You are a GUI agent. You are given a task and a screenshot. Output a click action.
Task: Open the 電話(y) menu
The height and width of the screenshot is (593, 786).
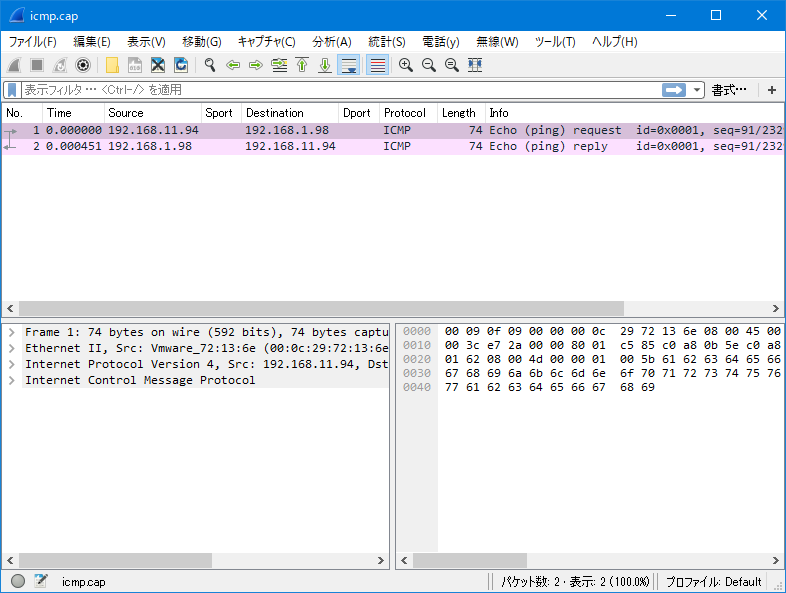click(441, 42)
